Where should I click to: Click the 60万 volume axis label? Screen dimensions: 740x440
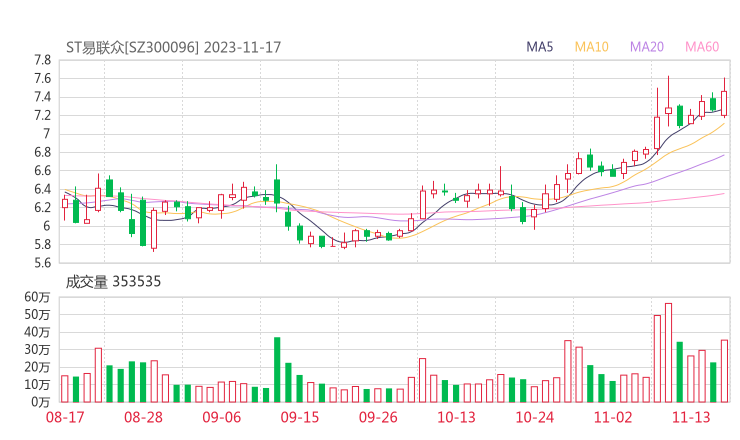[37, 297]
